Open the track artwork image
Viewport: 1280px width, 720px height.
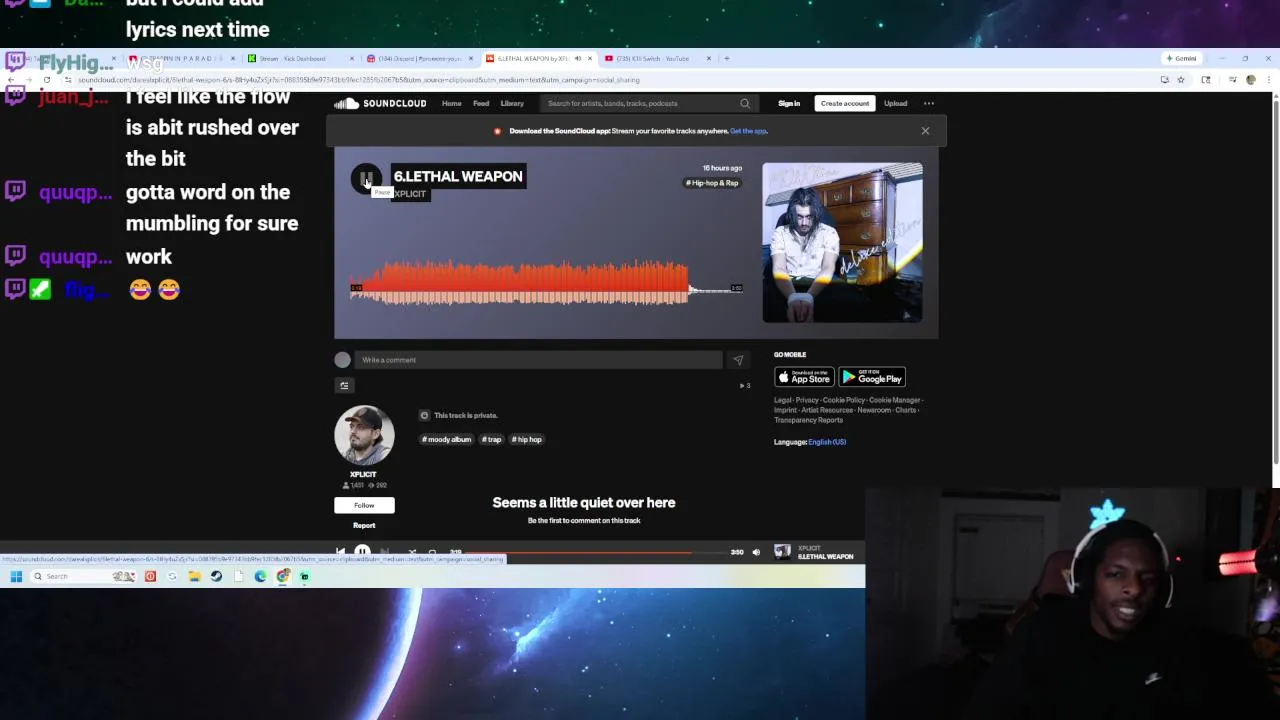pyautogui.click(x=842, y=243)
